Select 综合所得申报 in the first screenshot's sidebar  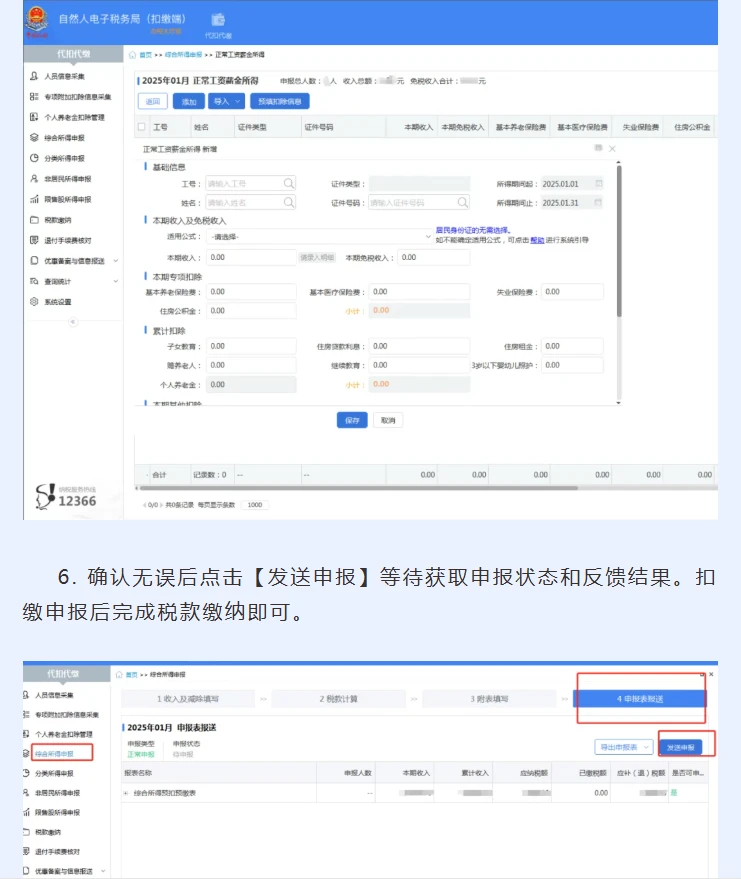(64, 138)
